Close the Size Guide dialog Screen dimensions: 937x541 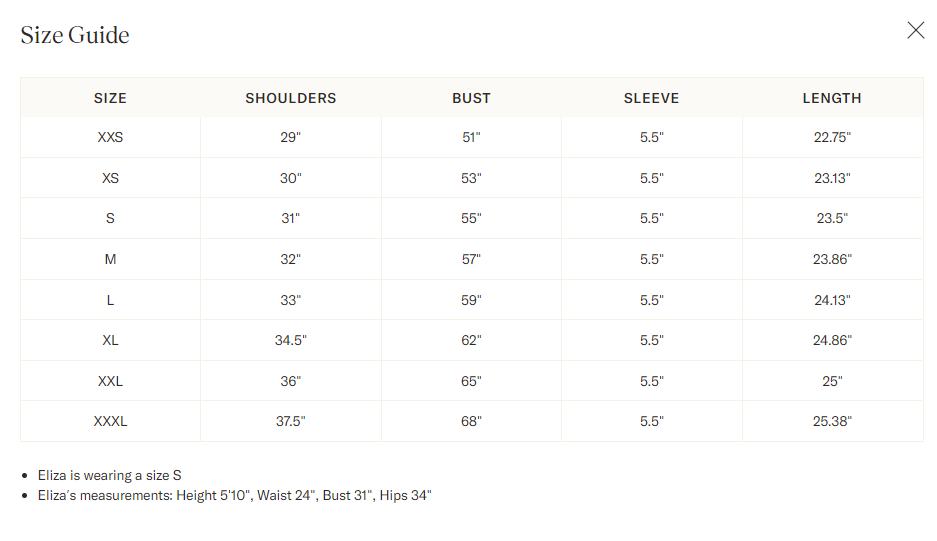tap(915, 30)
